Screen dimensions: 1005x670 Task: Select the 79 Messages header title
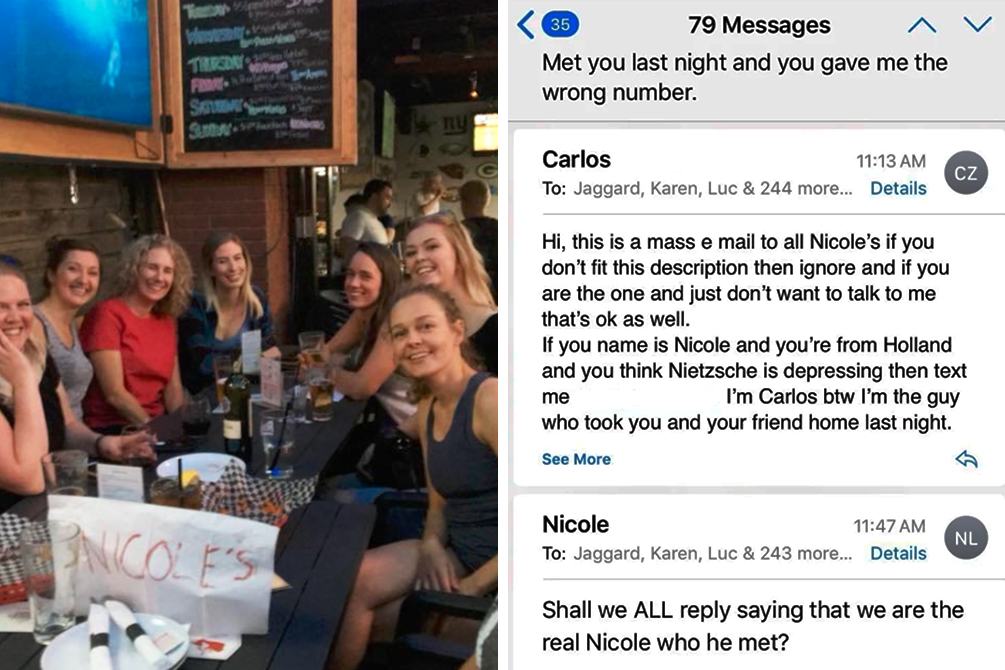pyautogui.click(x=759, y=25)
